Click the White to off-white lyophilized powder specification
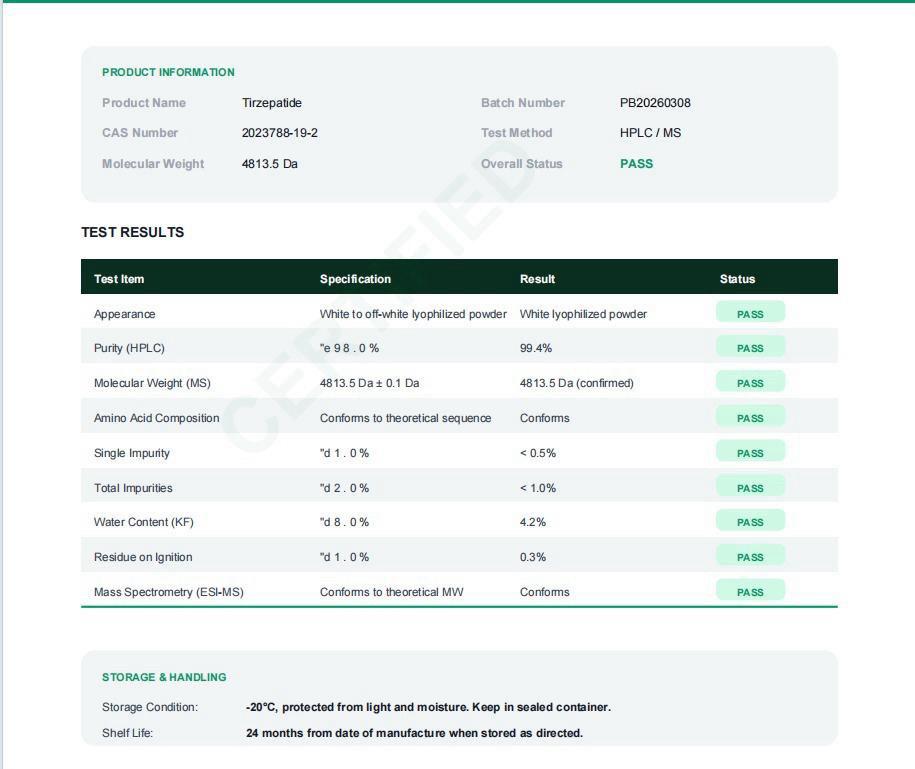This screenshot has width=915, height=769. 413,314
